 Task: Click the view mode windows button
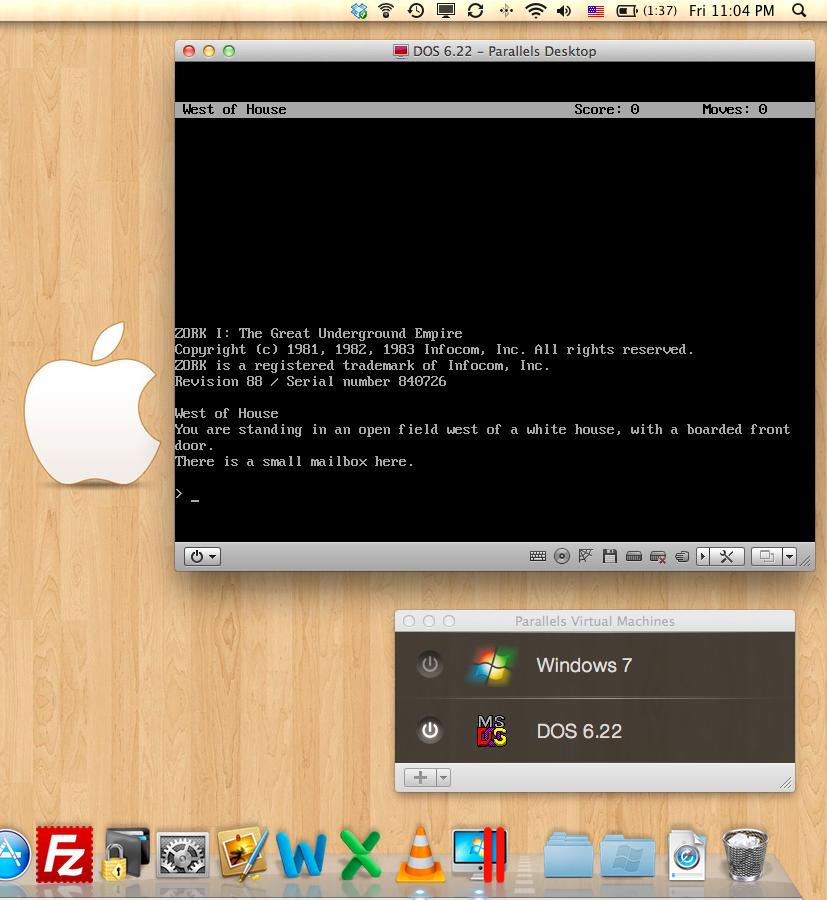pos(767,556)
